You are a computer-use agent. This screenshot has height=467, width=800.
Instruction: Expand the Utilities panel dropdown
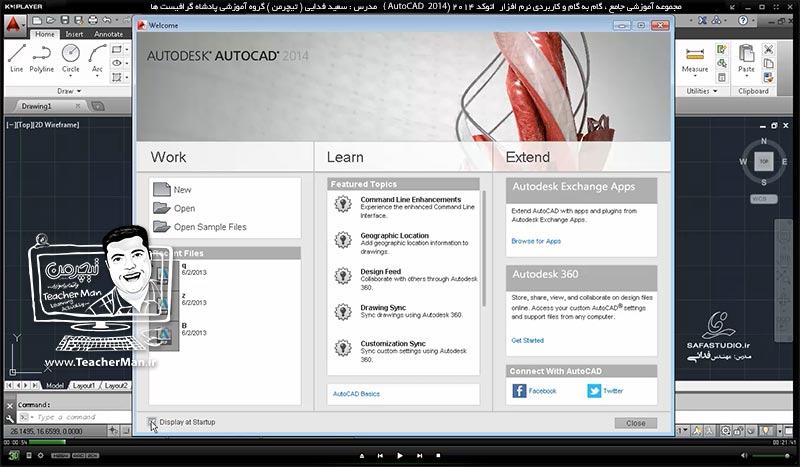[715, 91]
